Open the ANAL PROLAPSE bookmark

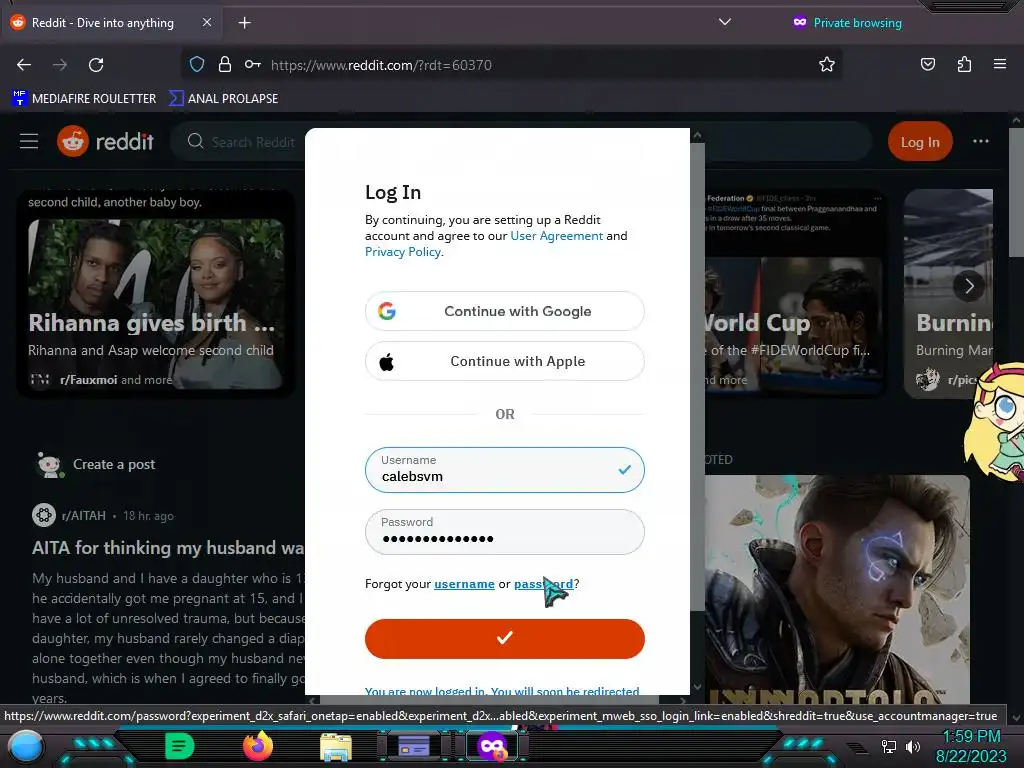click(x=223, y=99)
